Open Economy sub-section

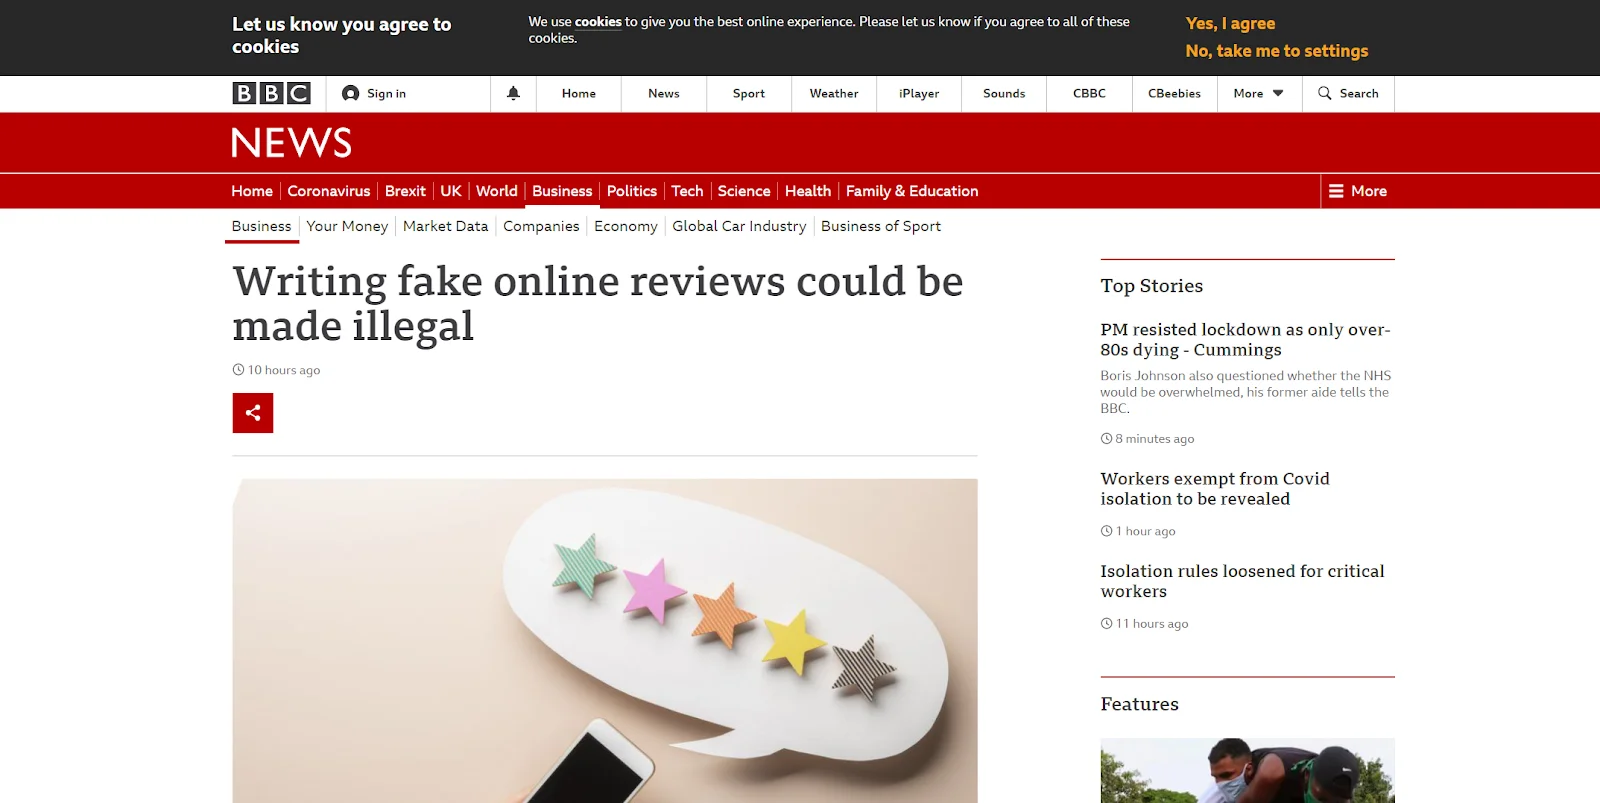pyautogui.click(x=626, y=226)
